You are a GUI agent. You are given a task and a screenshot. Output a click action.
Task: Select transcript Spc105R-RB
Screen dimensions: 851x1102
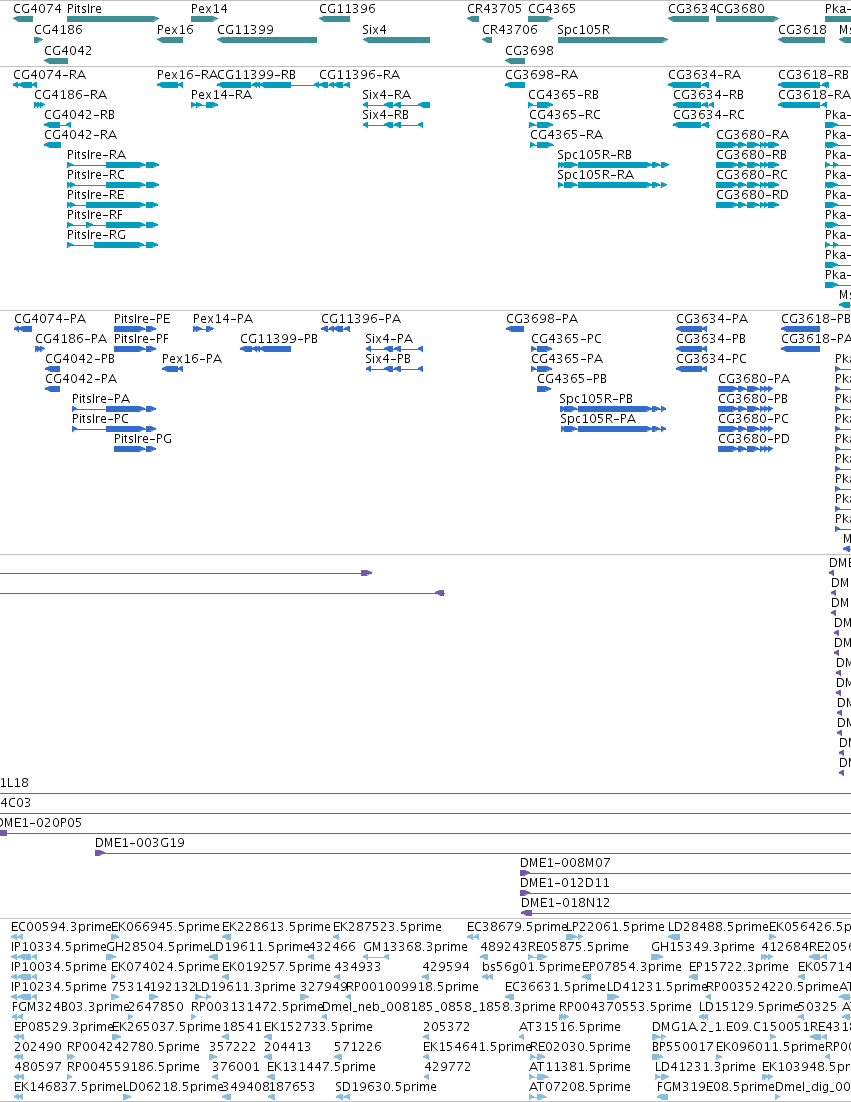click(x=595, y=155)
